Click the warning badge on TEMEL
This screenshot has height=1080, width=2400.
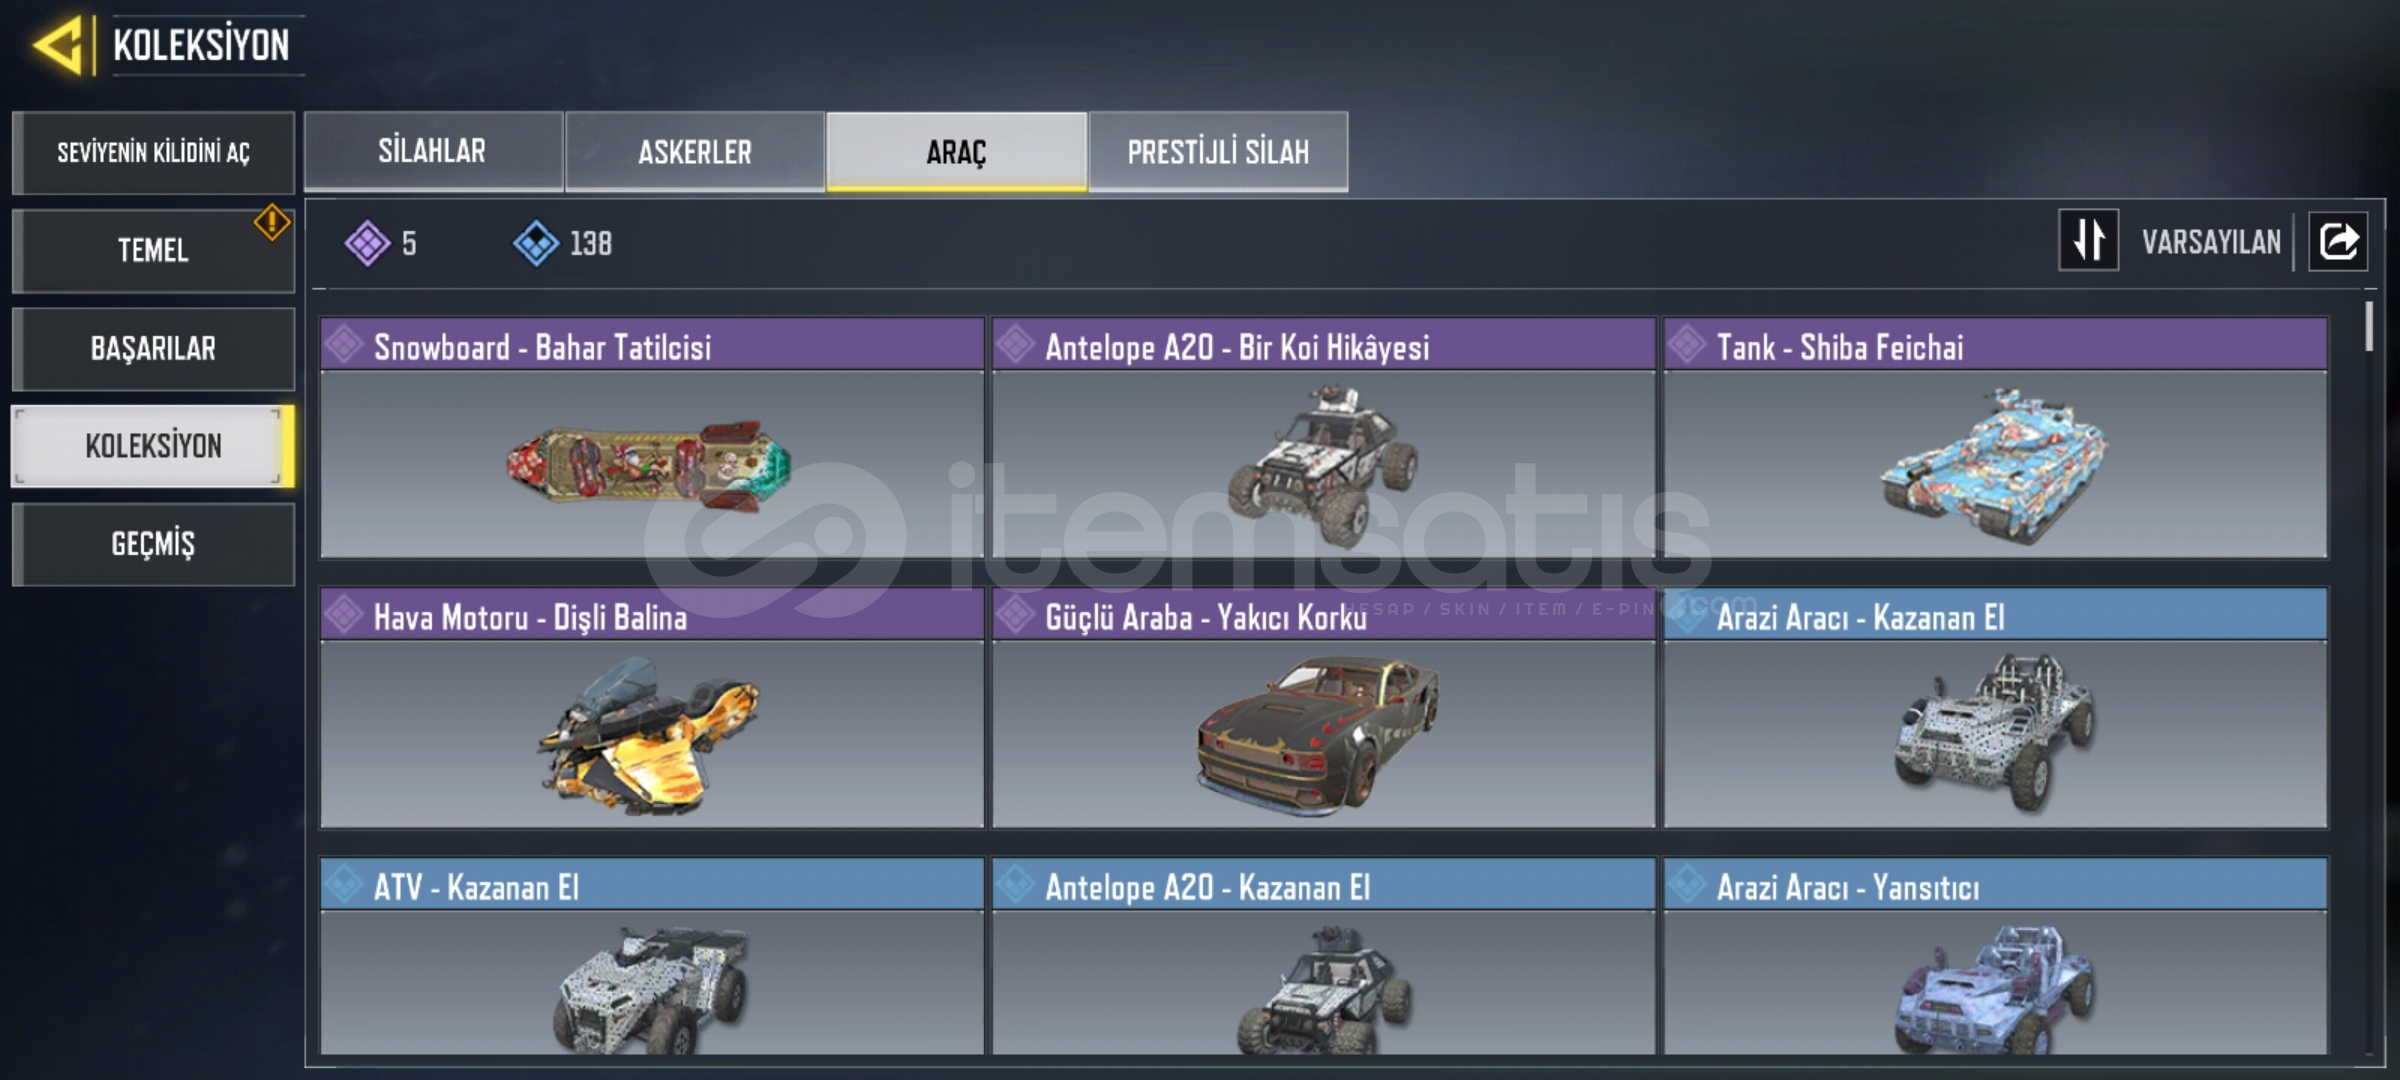271,222
